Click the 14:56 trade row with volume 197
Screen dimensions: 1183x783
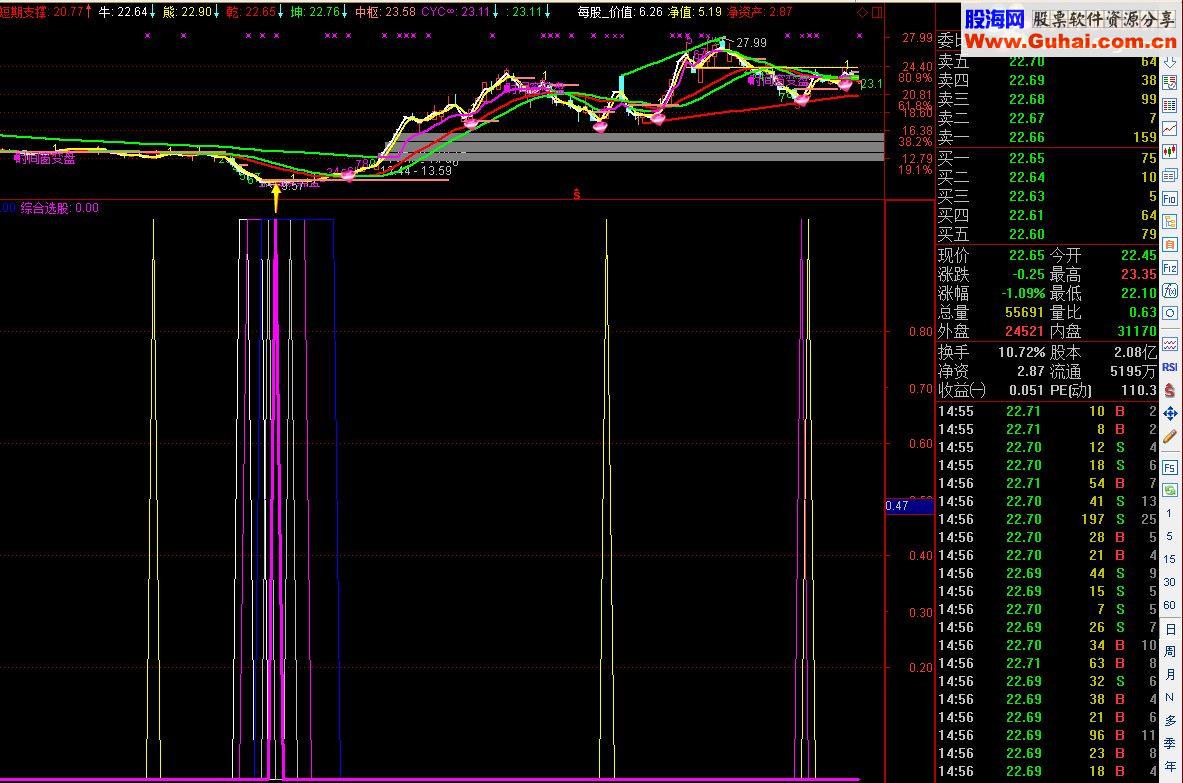coord(1047,520)
